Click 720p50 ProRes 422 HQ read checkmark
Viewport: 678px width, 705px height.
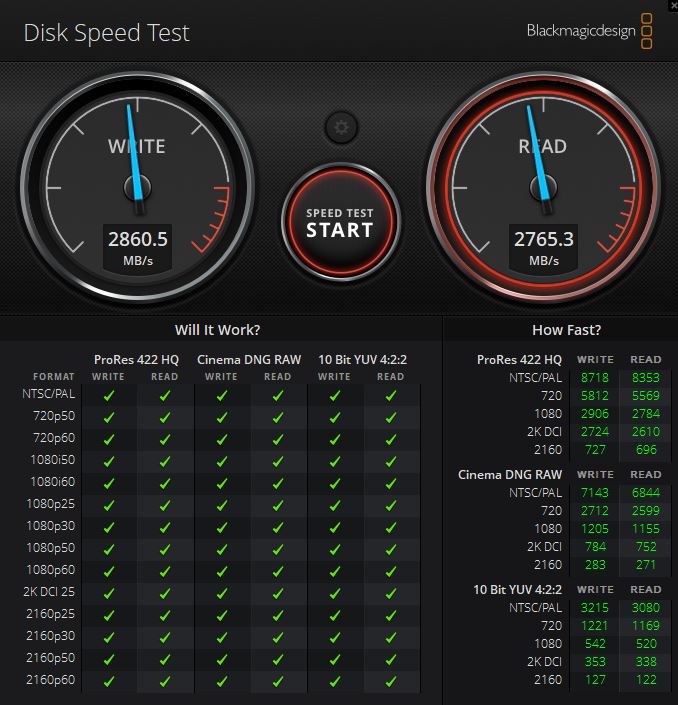tap(165, 418)
